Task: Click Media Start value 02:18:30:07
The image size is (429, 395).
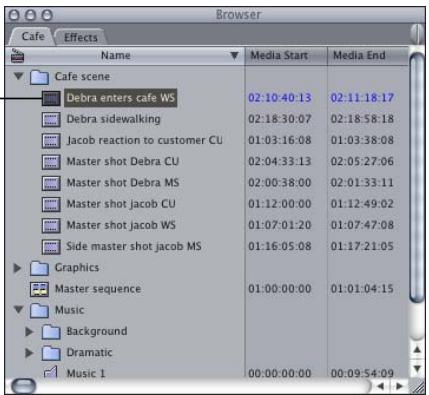Action: 280,119
